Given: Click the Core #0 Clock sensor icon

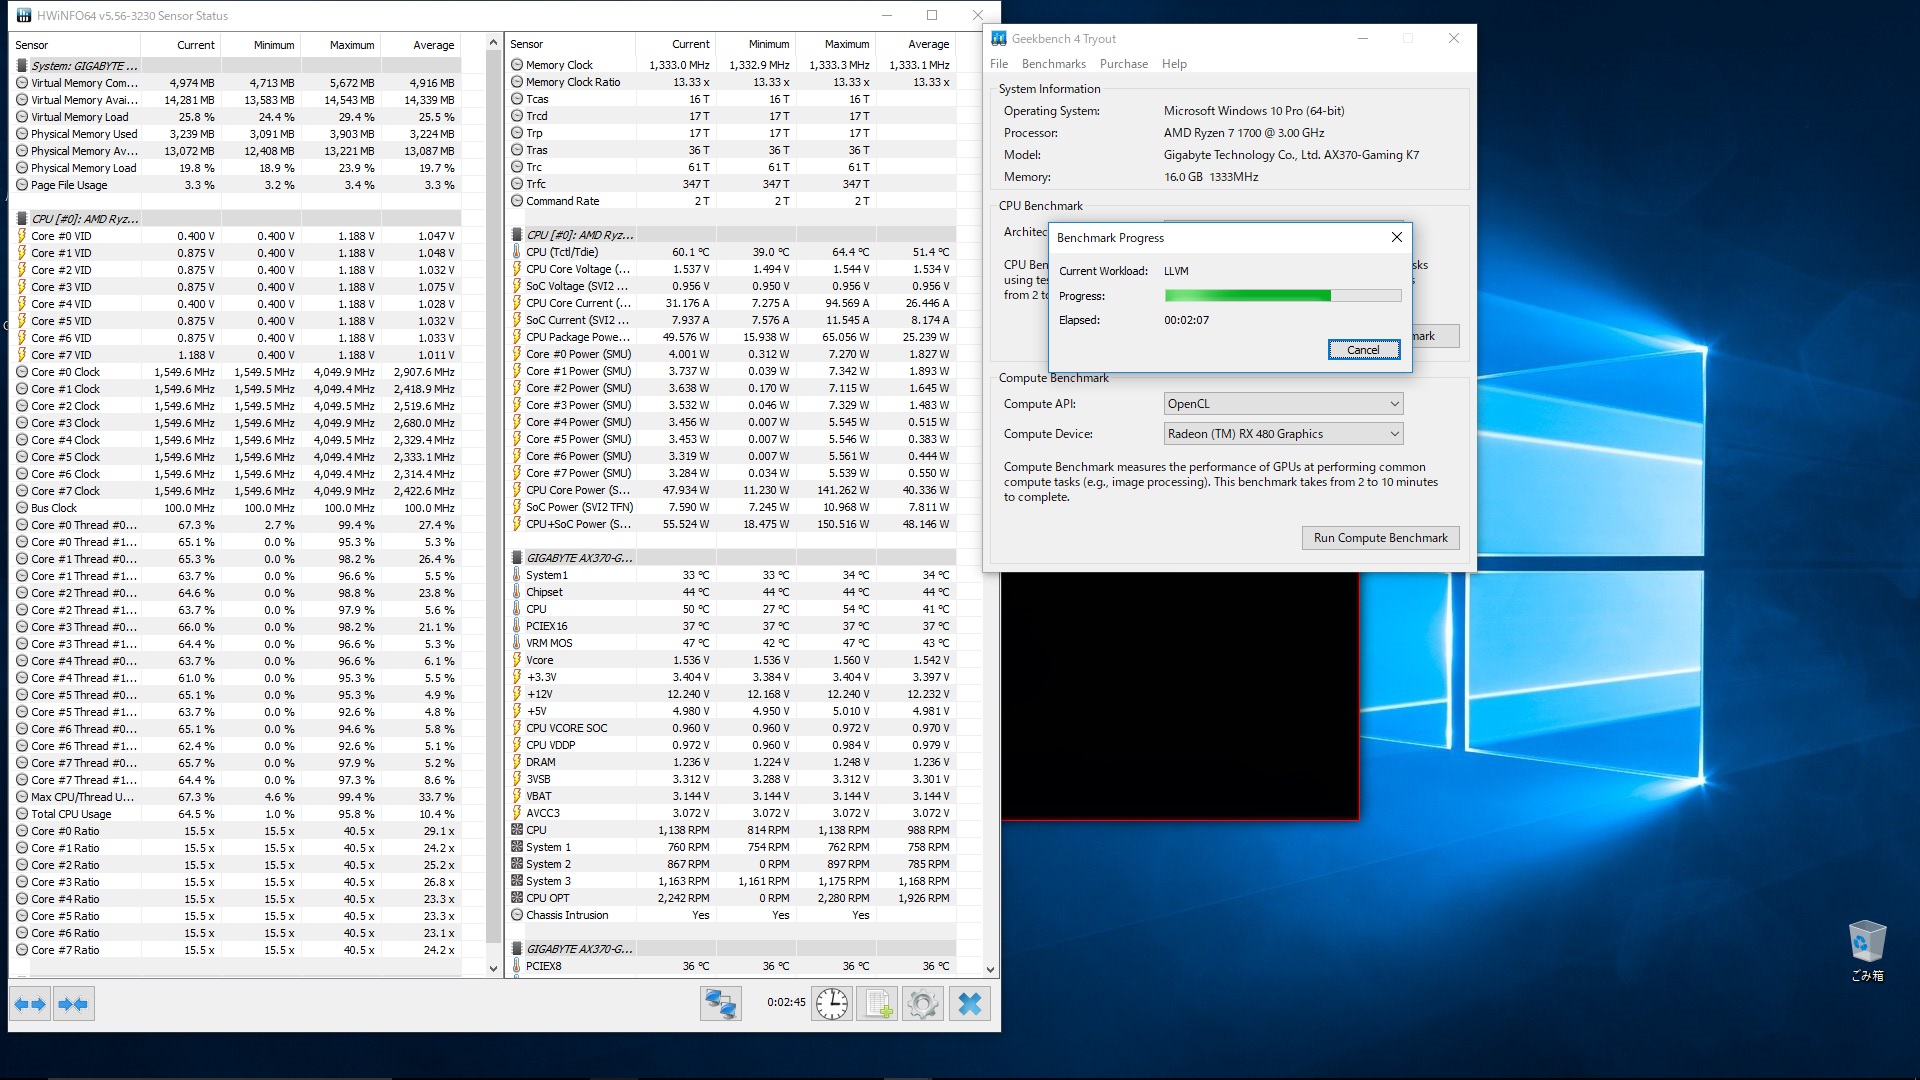Looking at the screenshot, I should (x=22, y=372).
